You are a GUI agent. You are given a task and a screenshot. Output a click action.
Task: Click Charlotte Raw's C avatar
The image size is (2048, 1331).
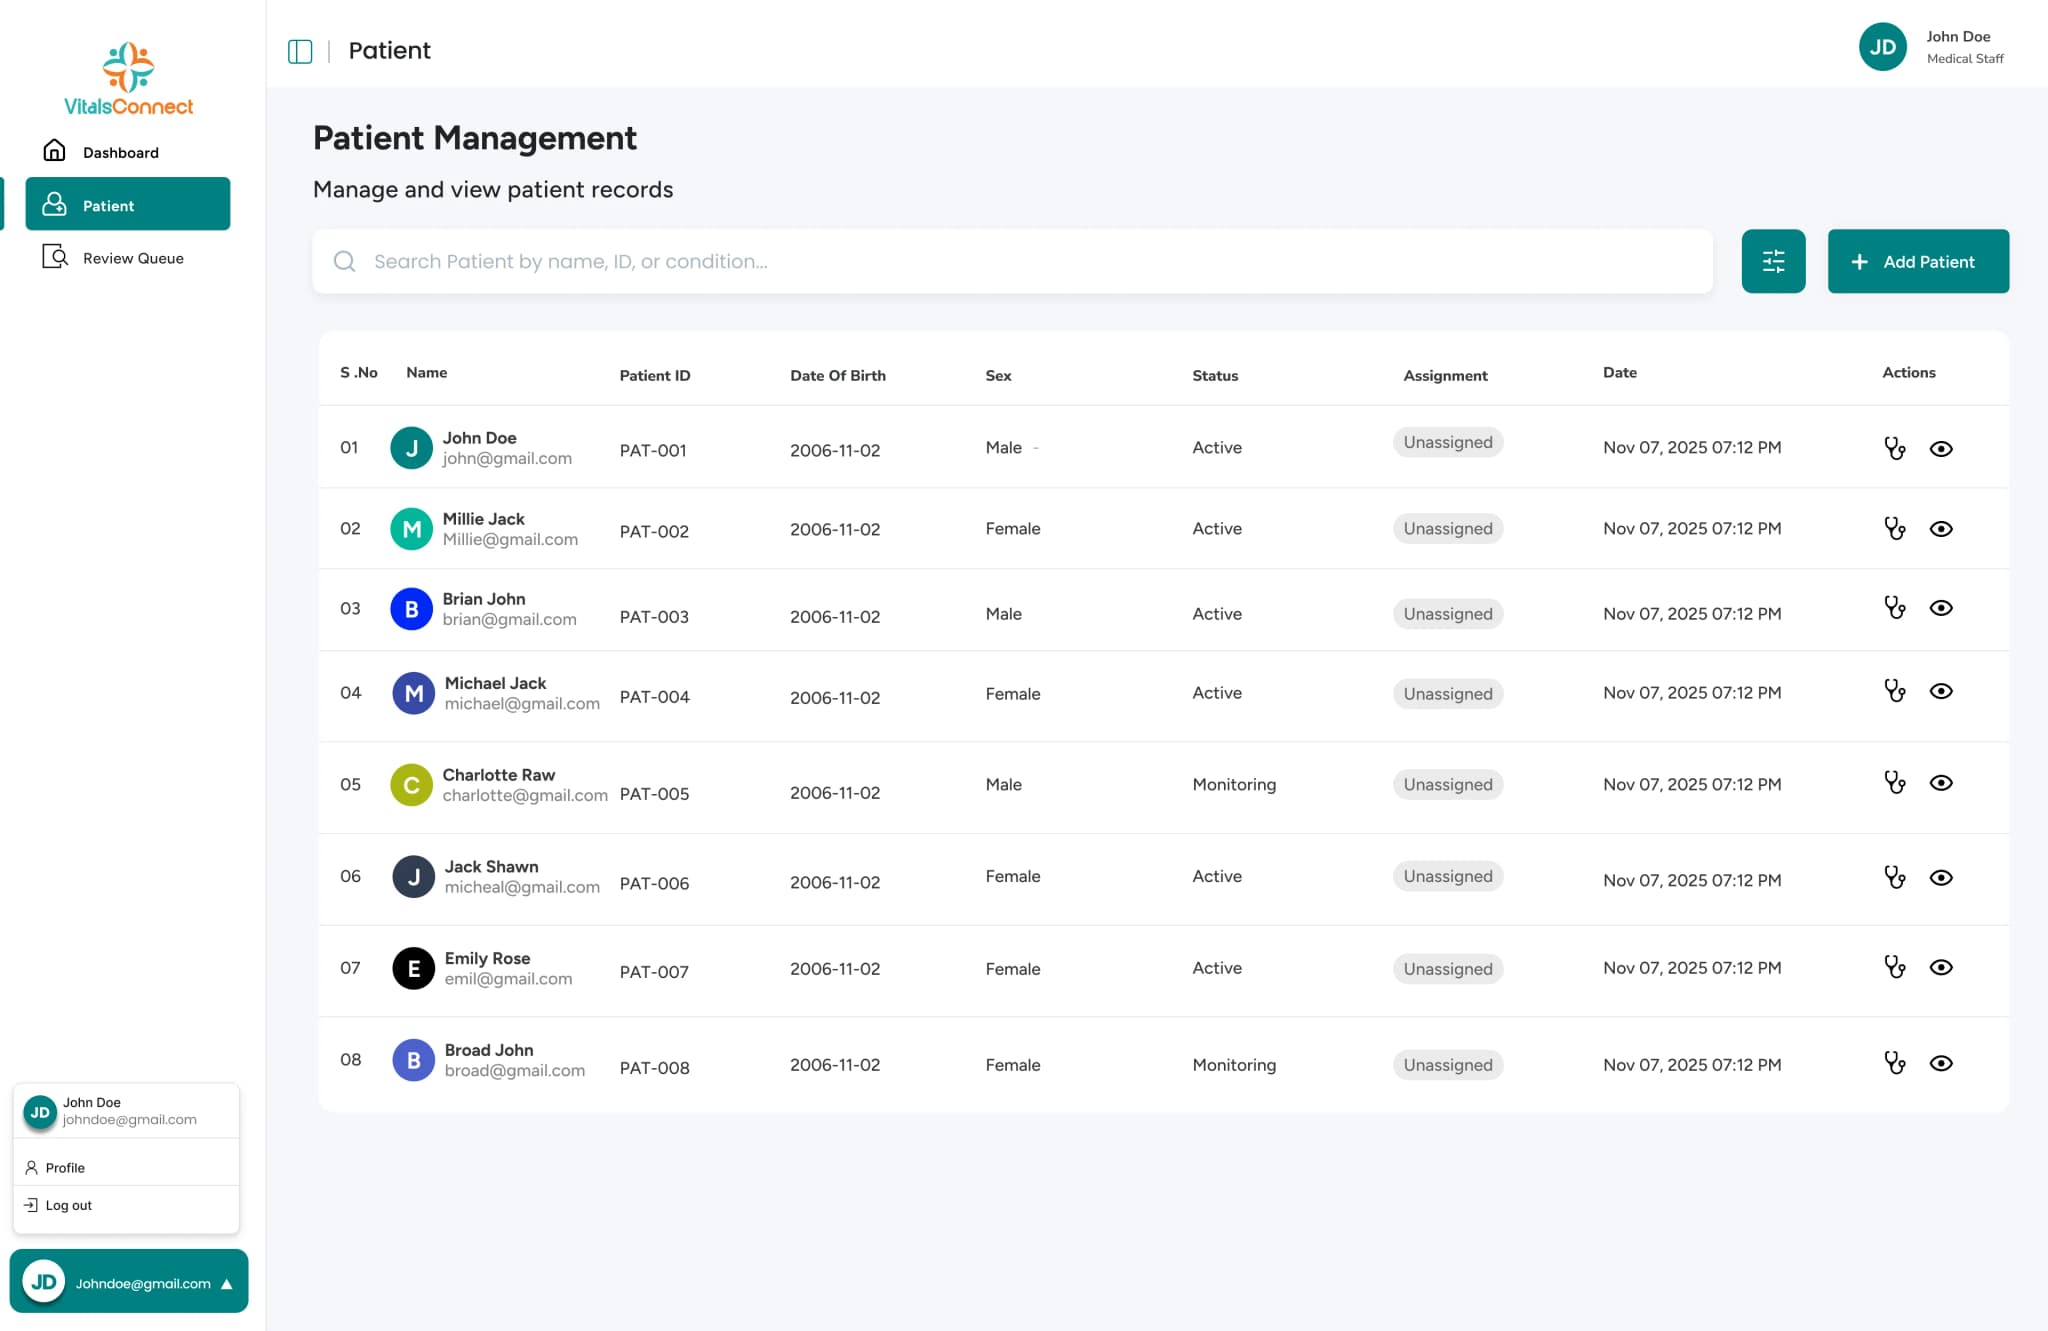[x=411, y=785]
